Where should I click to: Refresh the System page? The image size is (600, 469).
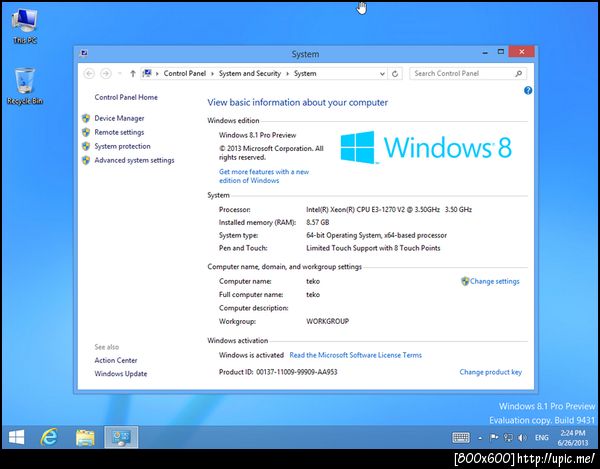tap(395, 73)
